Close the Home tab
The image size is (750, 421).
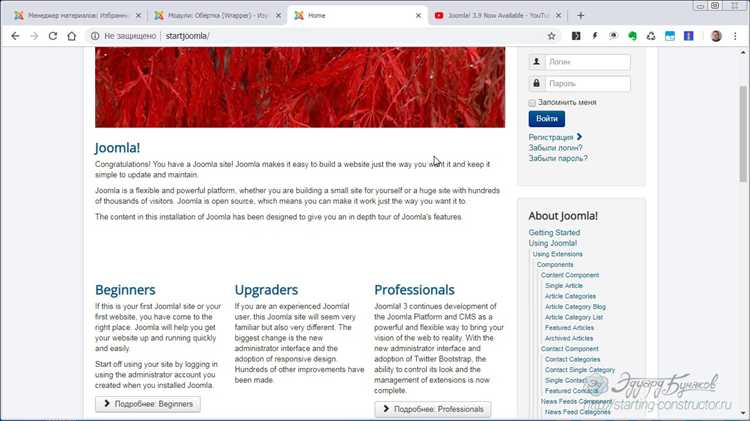tap(418, 15)
